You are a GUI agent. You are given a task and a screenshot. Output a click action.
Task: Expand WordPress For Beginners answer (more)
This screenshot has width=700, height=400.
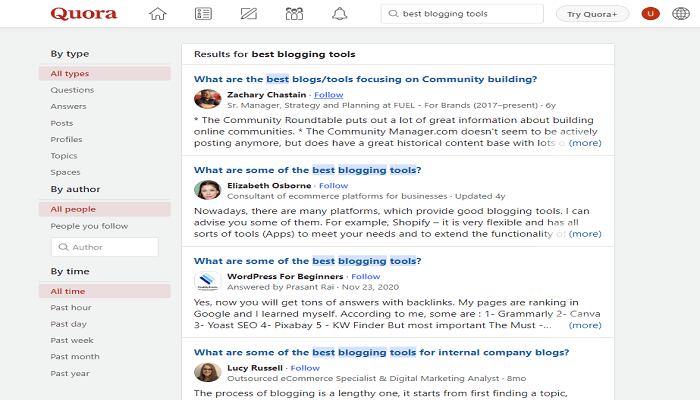click(x=585, y=325)
